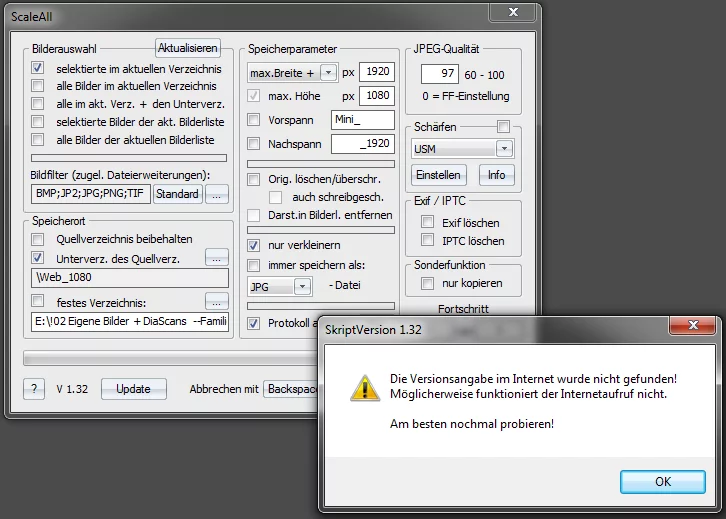Open file extension browse button next to Standard

tap(217, 194)
